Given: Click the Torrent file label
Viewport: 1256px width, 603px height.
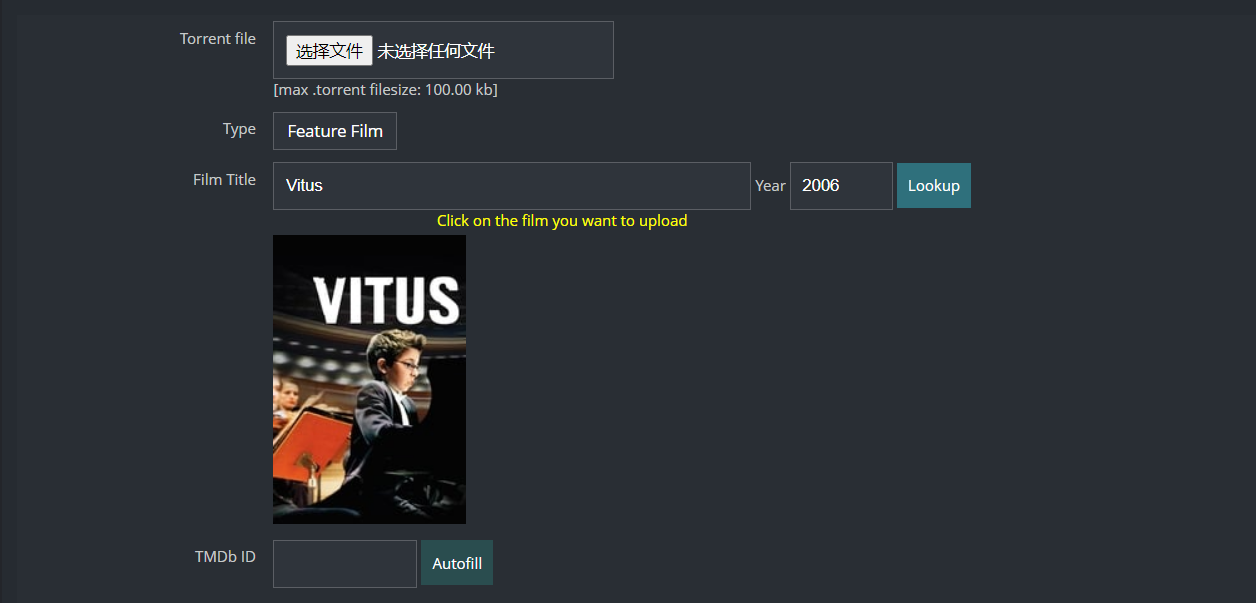Looking at the screenshot, I should (218, 39).
